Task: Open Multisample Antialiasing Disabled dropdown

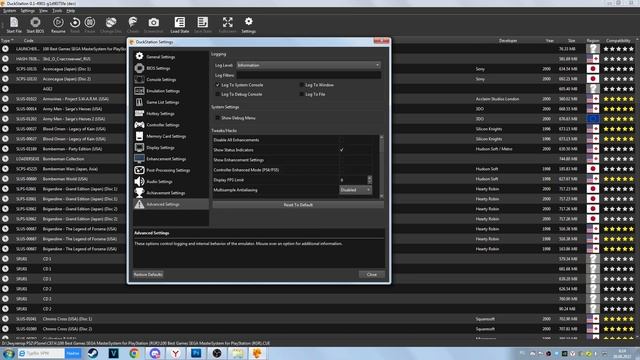Action: pos(355,190)
